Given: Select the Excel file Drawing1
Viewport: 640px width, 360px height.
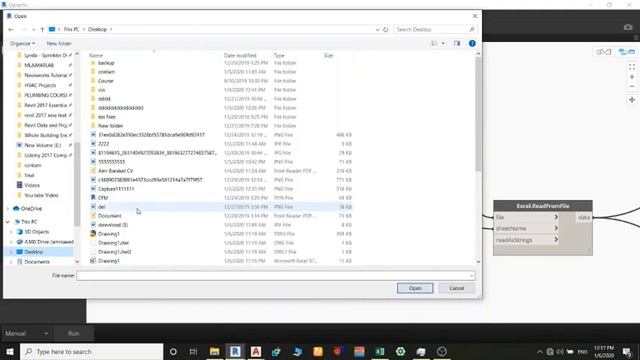Looking at the screenshot, I should [x=109, y=261].
